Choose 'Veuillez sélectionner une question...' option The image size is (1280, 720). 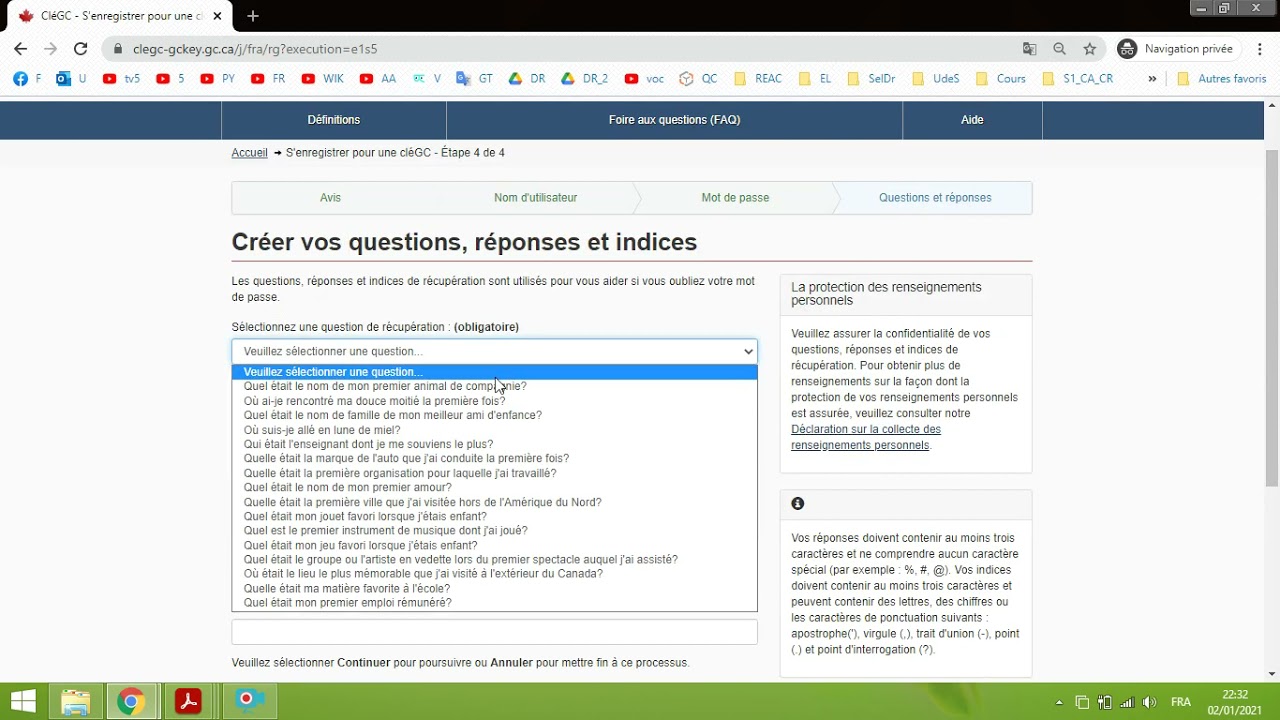[x=494, y=372]
